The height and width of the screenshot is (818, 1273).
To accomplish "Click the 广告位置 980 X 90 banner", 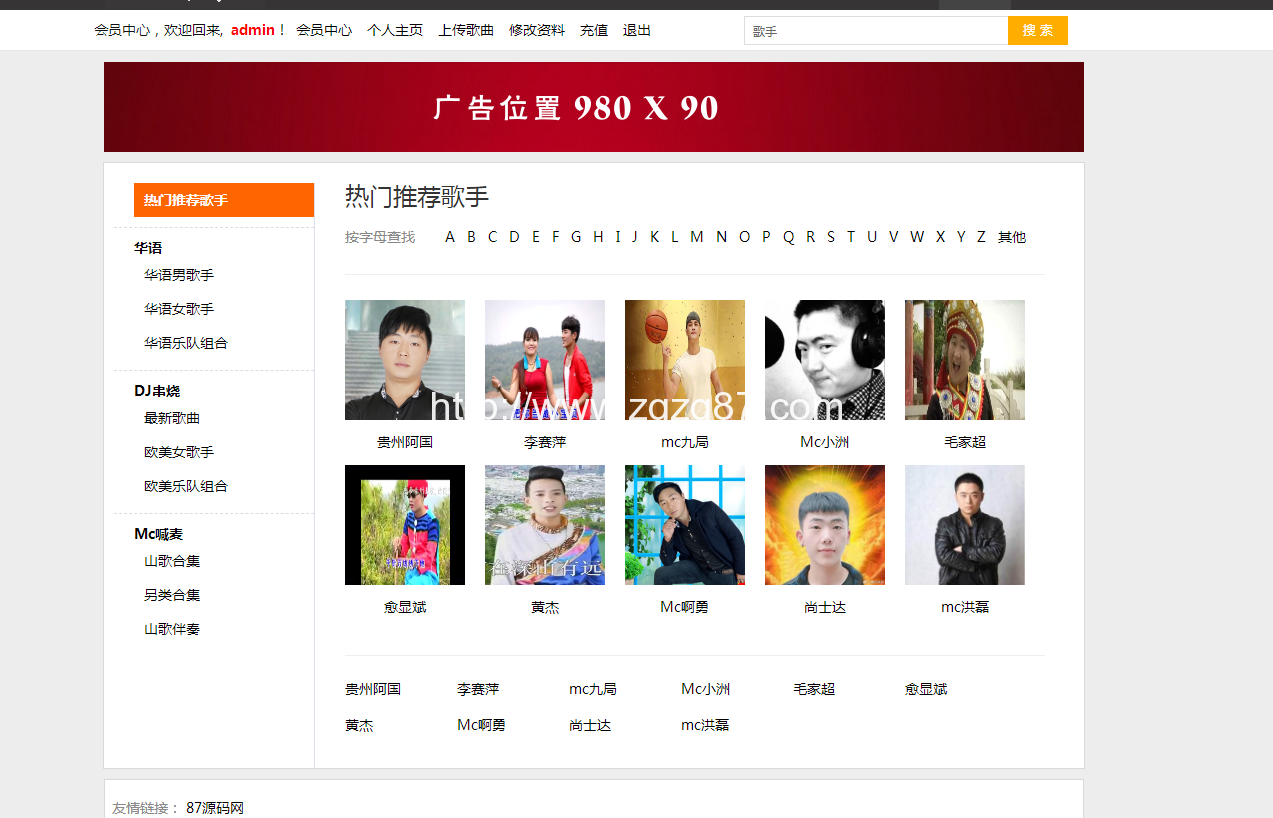I will pos(593,107).
